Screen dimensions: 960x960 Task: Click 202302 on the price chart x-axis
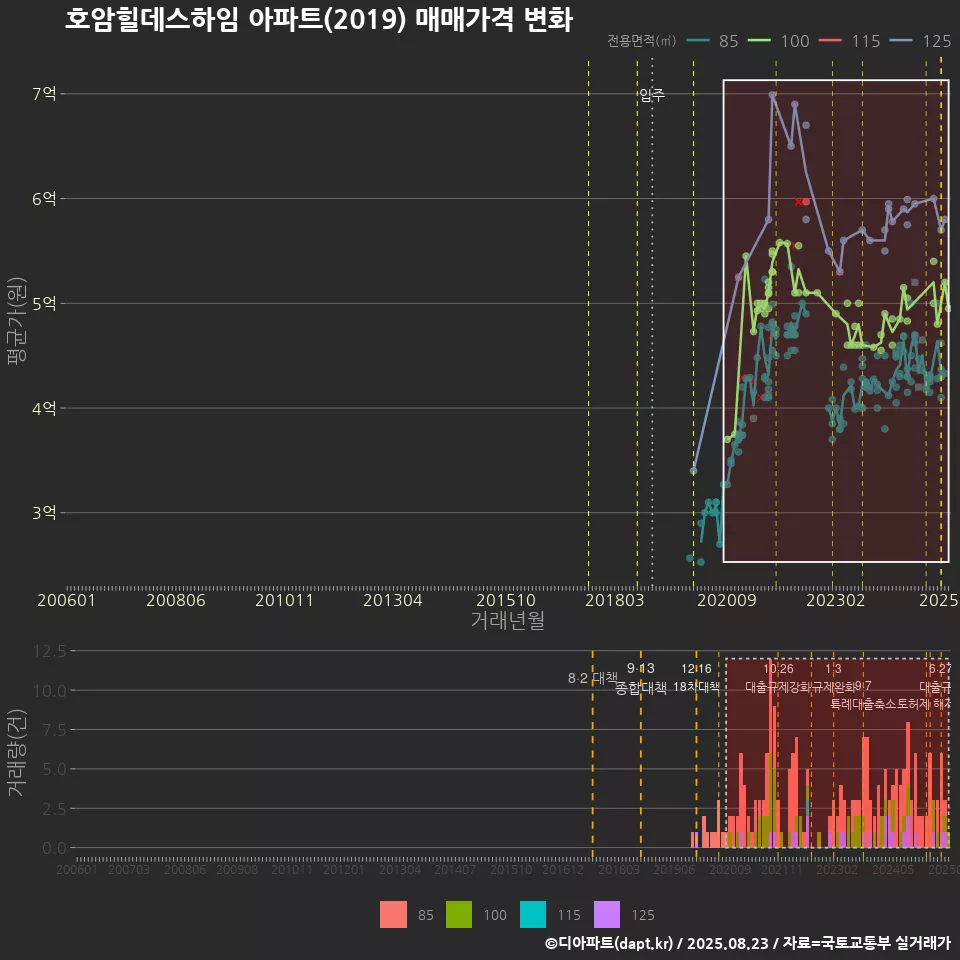point(836,600)
